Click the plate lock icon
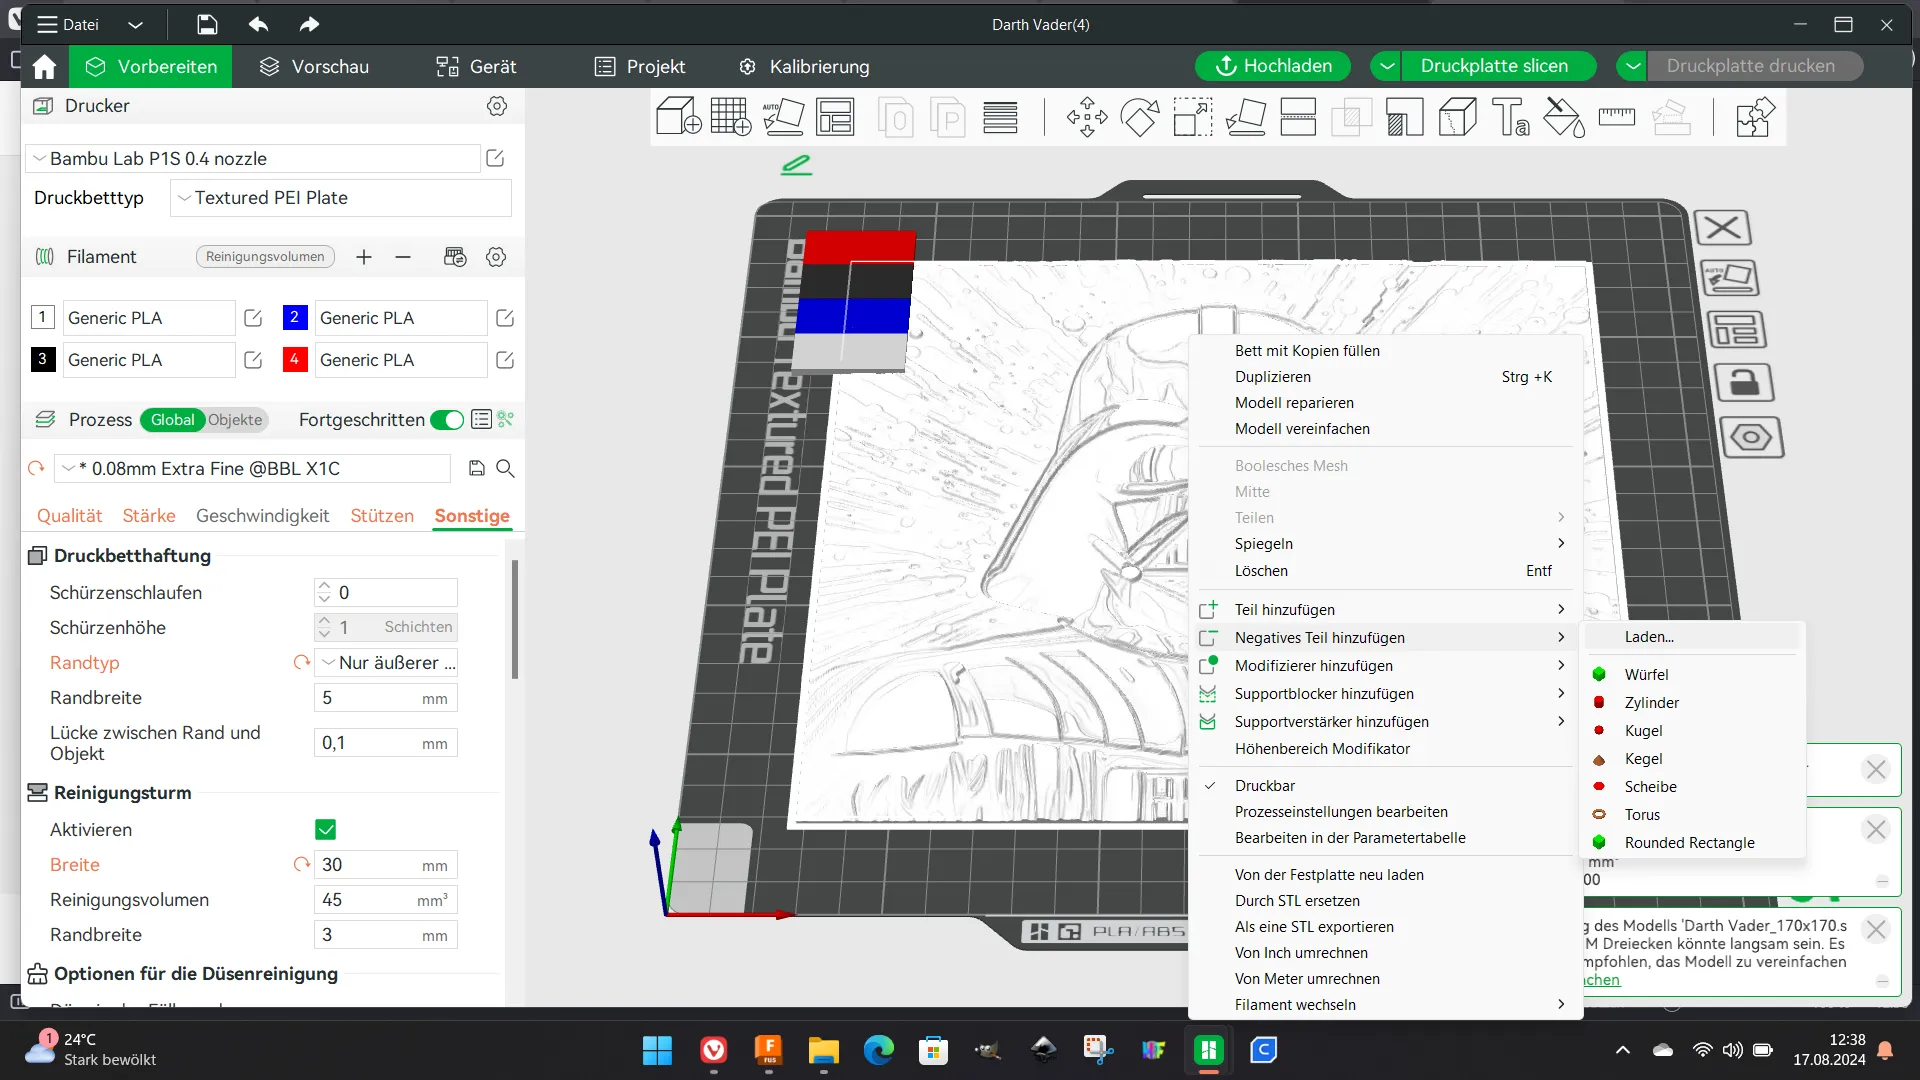Viewport: 1920px width, 1080px height. click(1744, 383)
